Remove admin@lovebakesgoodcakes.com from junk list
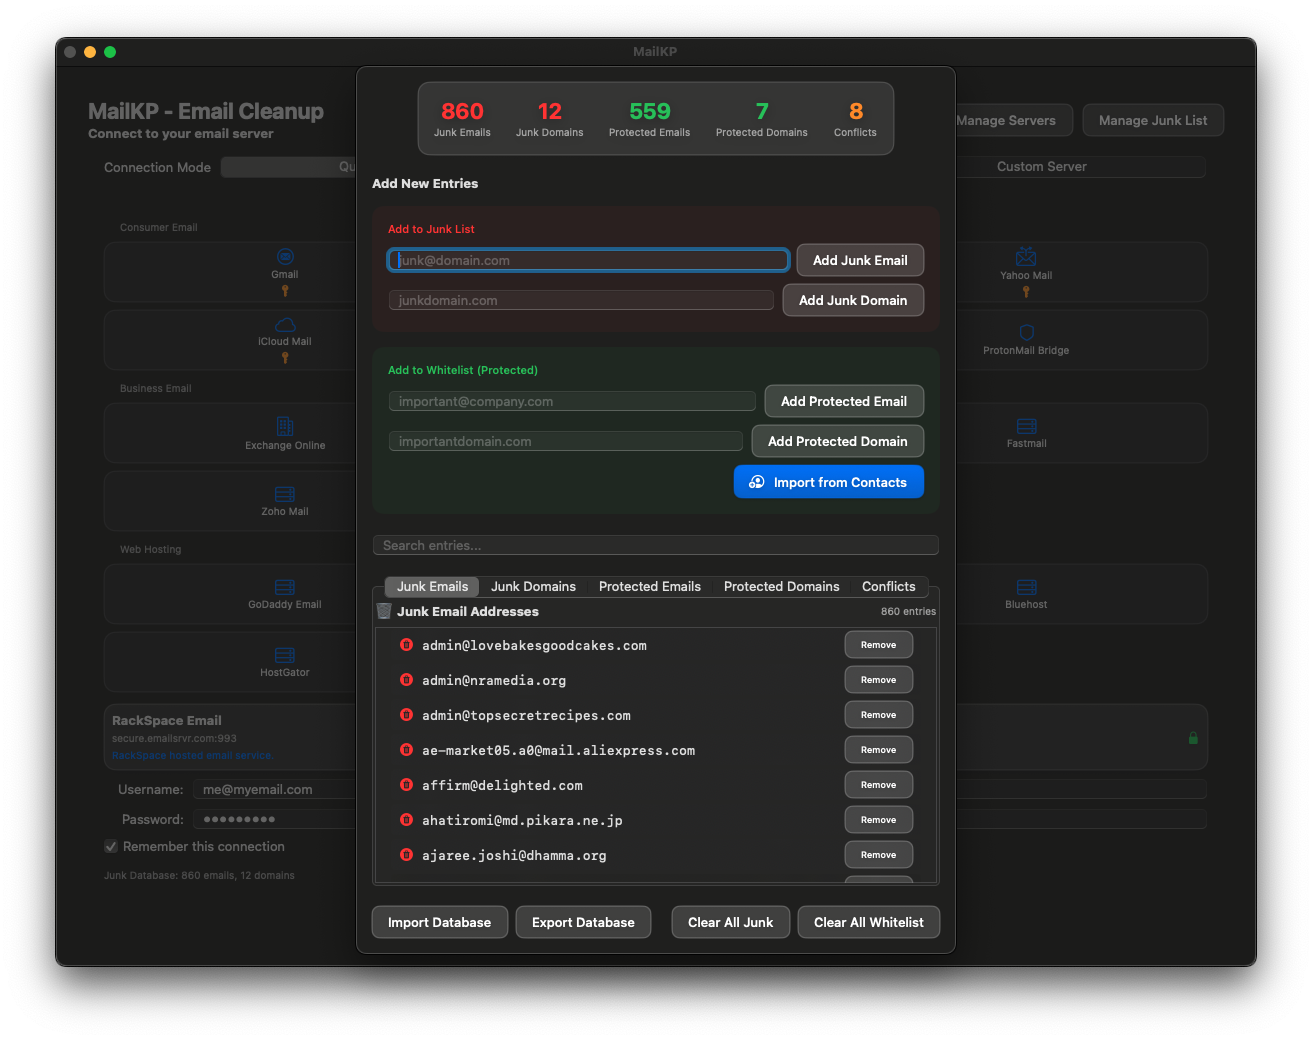1312x1040 pixels. tap(879, 645)
